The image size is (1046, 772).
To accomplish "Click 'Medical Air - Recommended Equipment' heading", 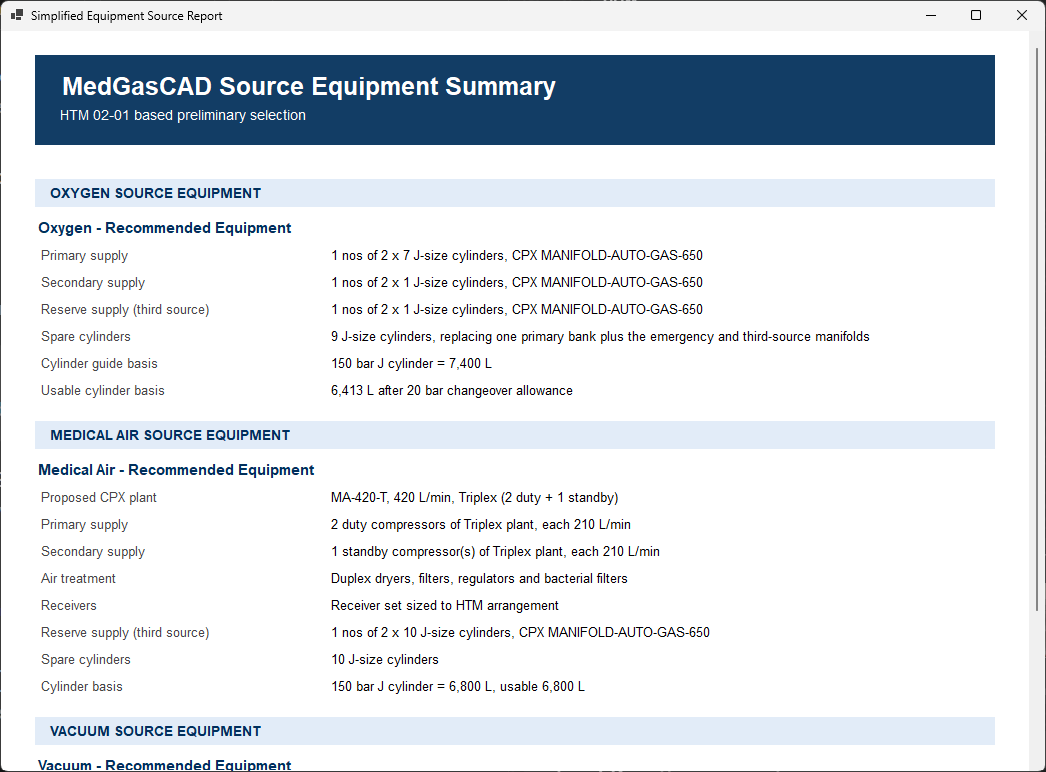I will (176, 470).
